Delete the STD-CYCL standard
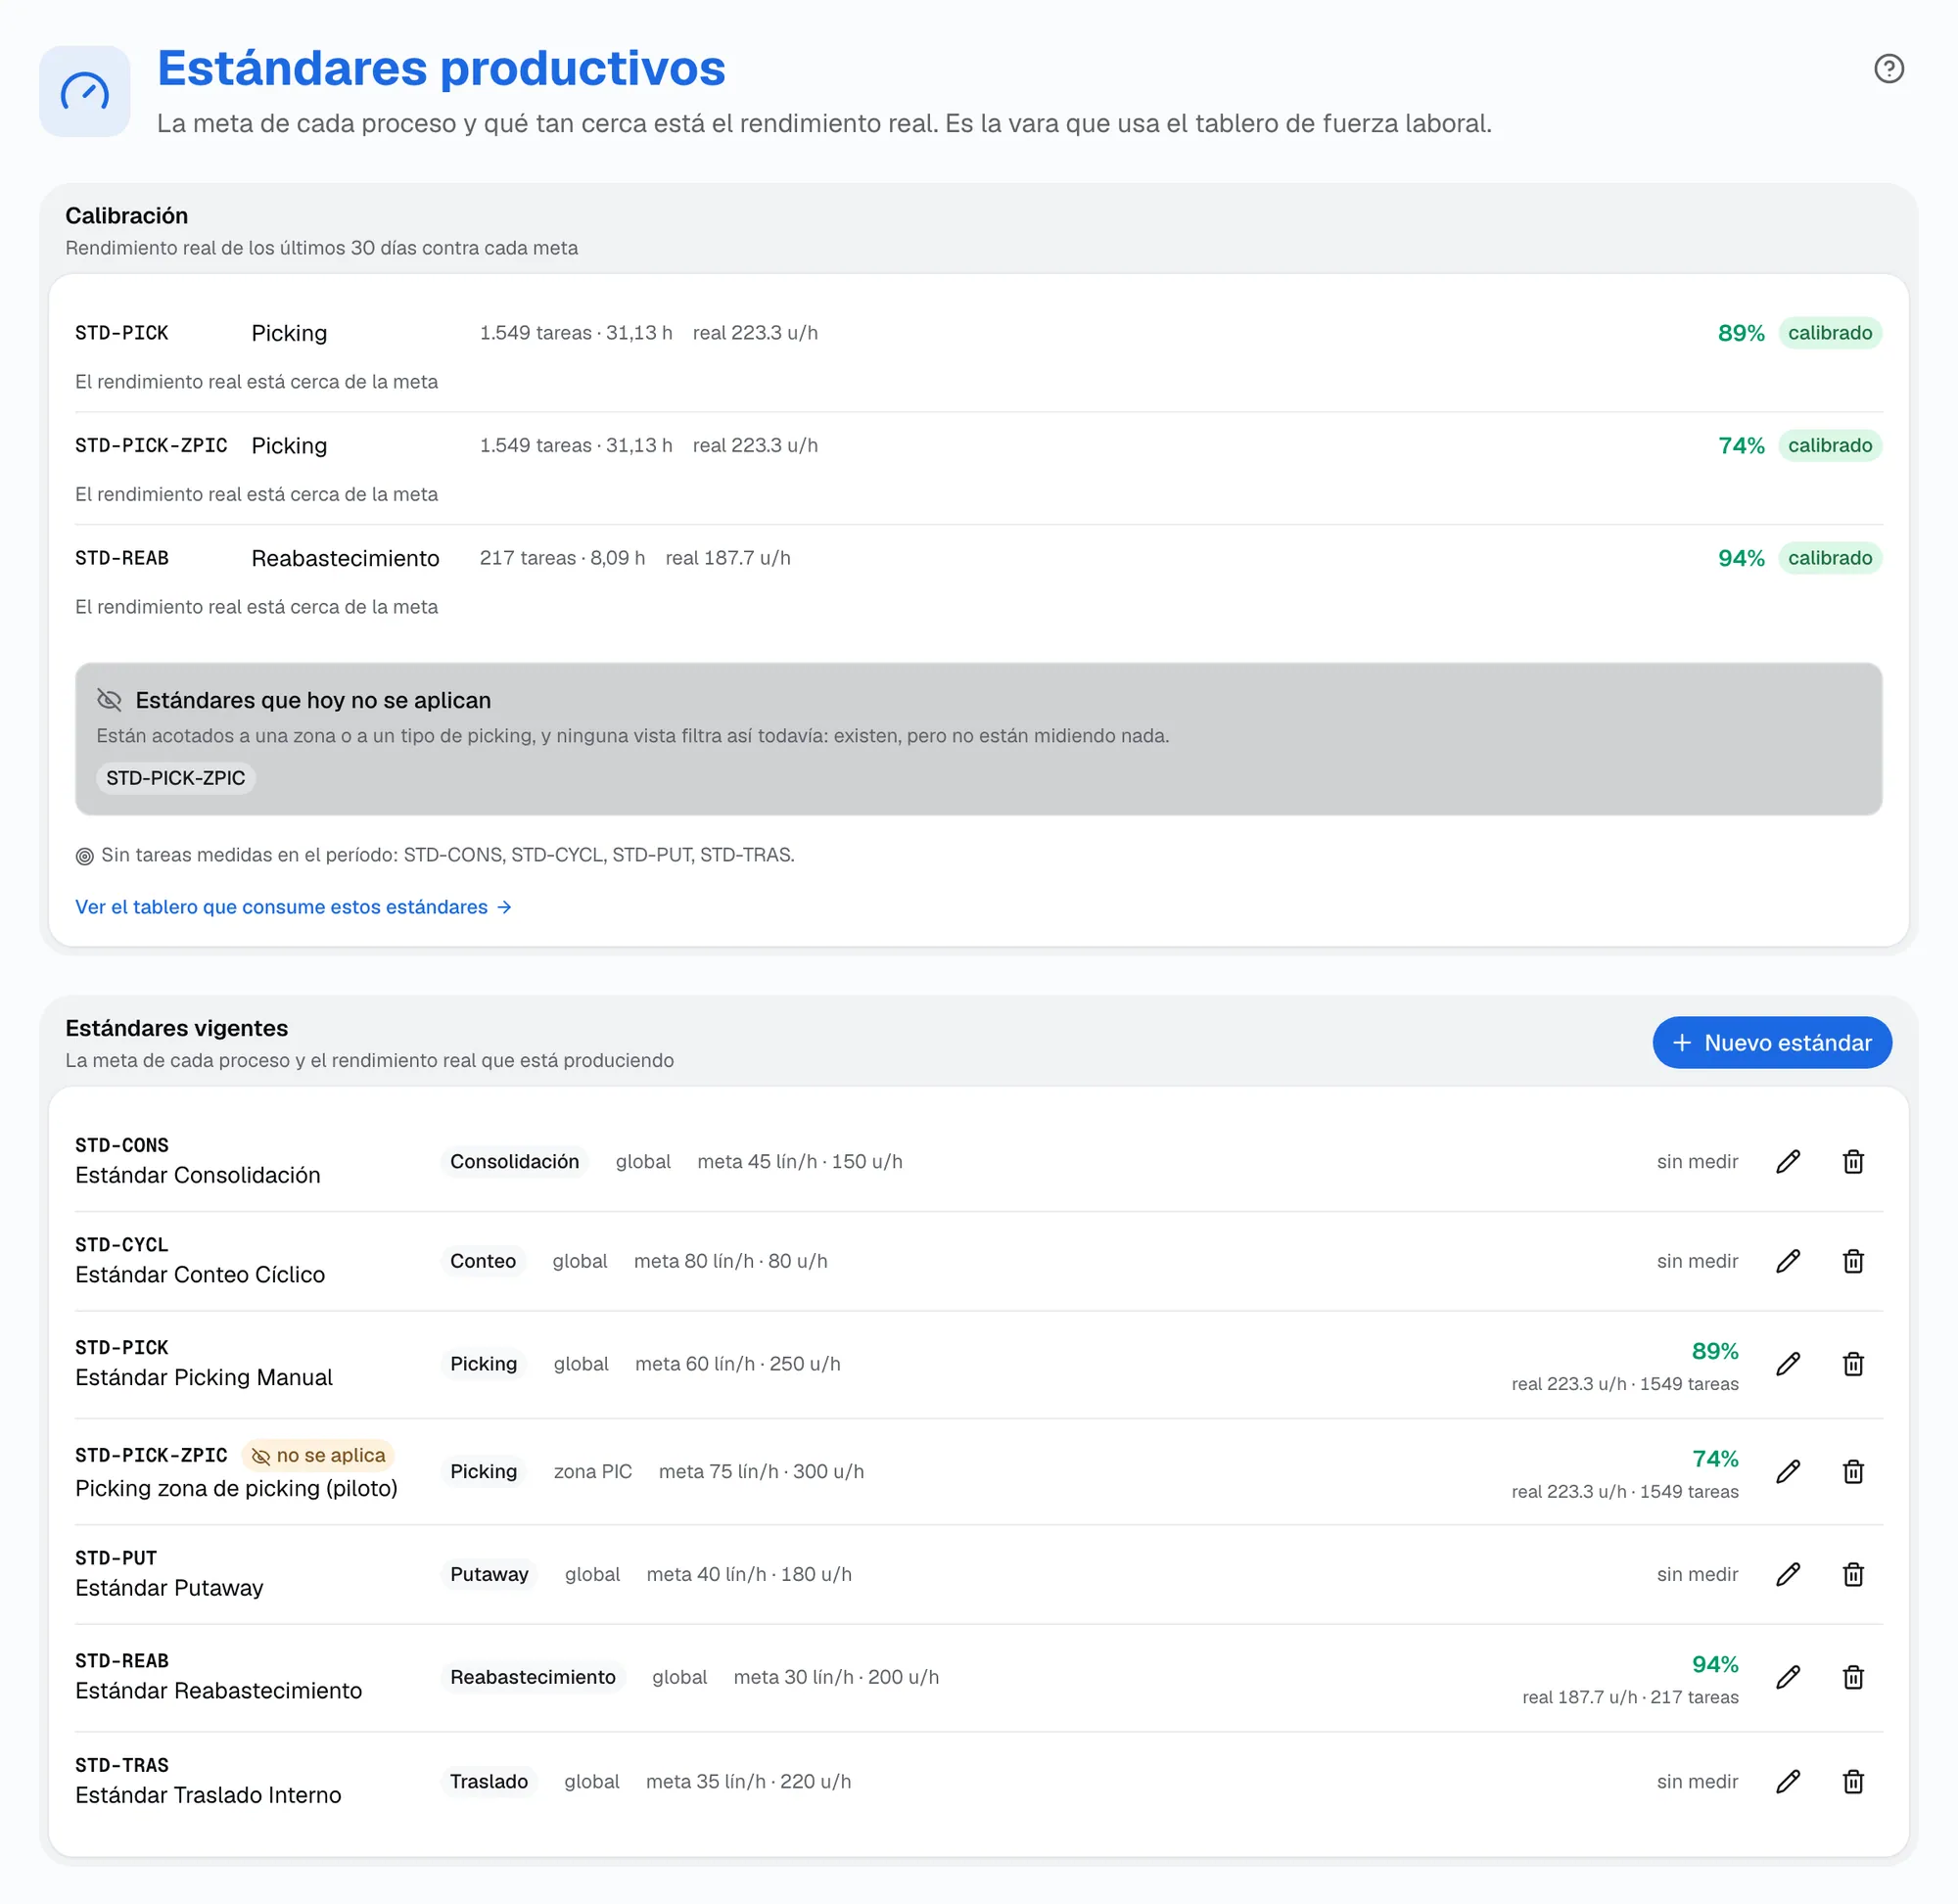 [1853, 1261]
